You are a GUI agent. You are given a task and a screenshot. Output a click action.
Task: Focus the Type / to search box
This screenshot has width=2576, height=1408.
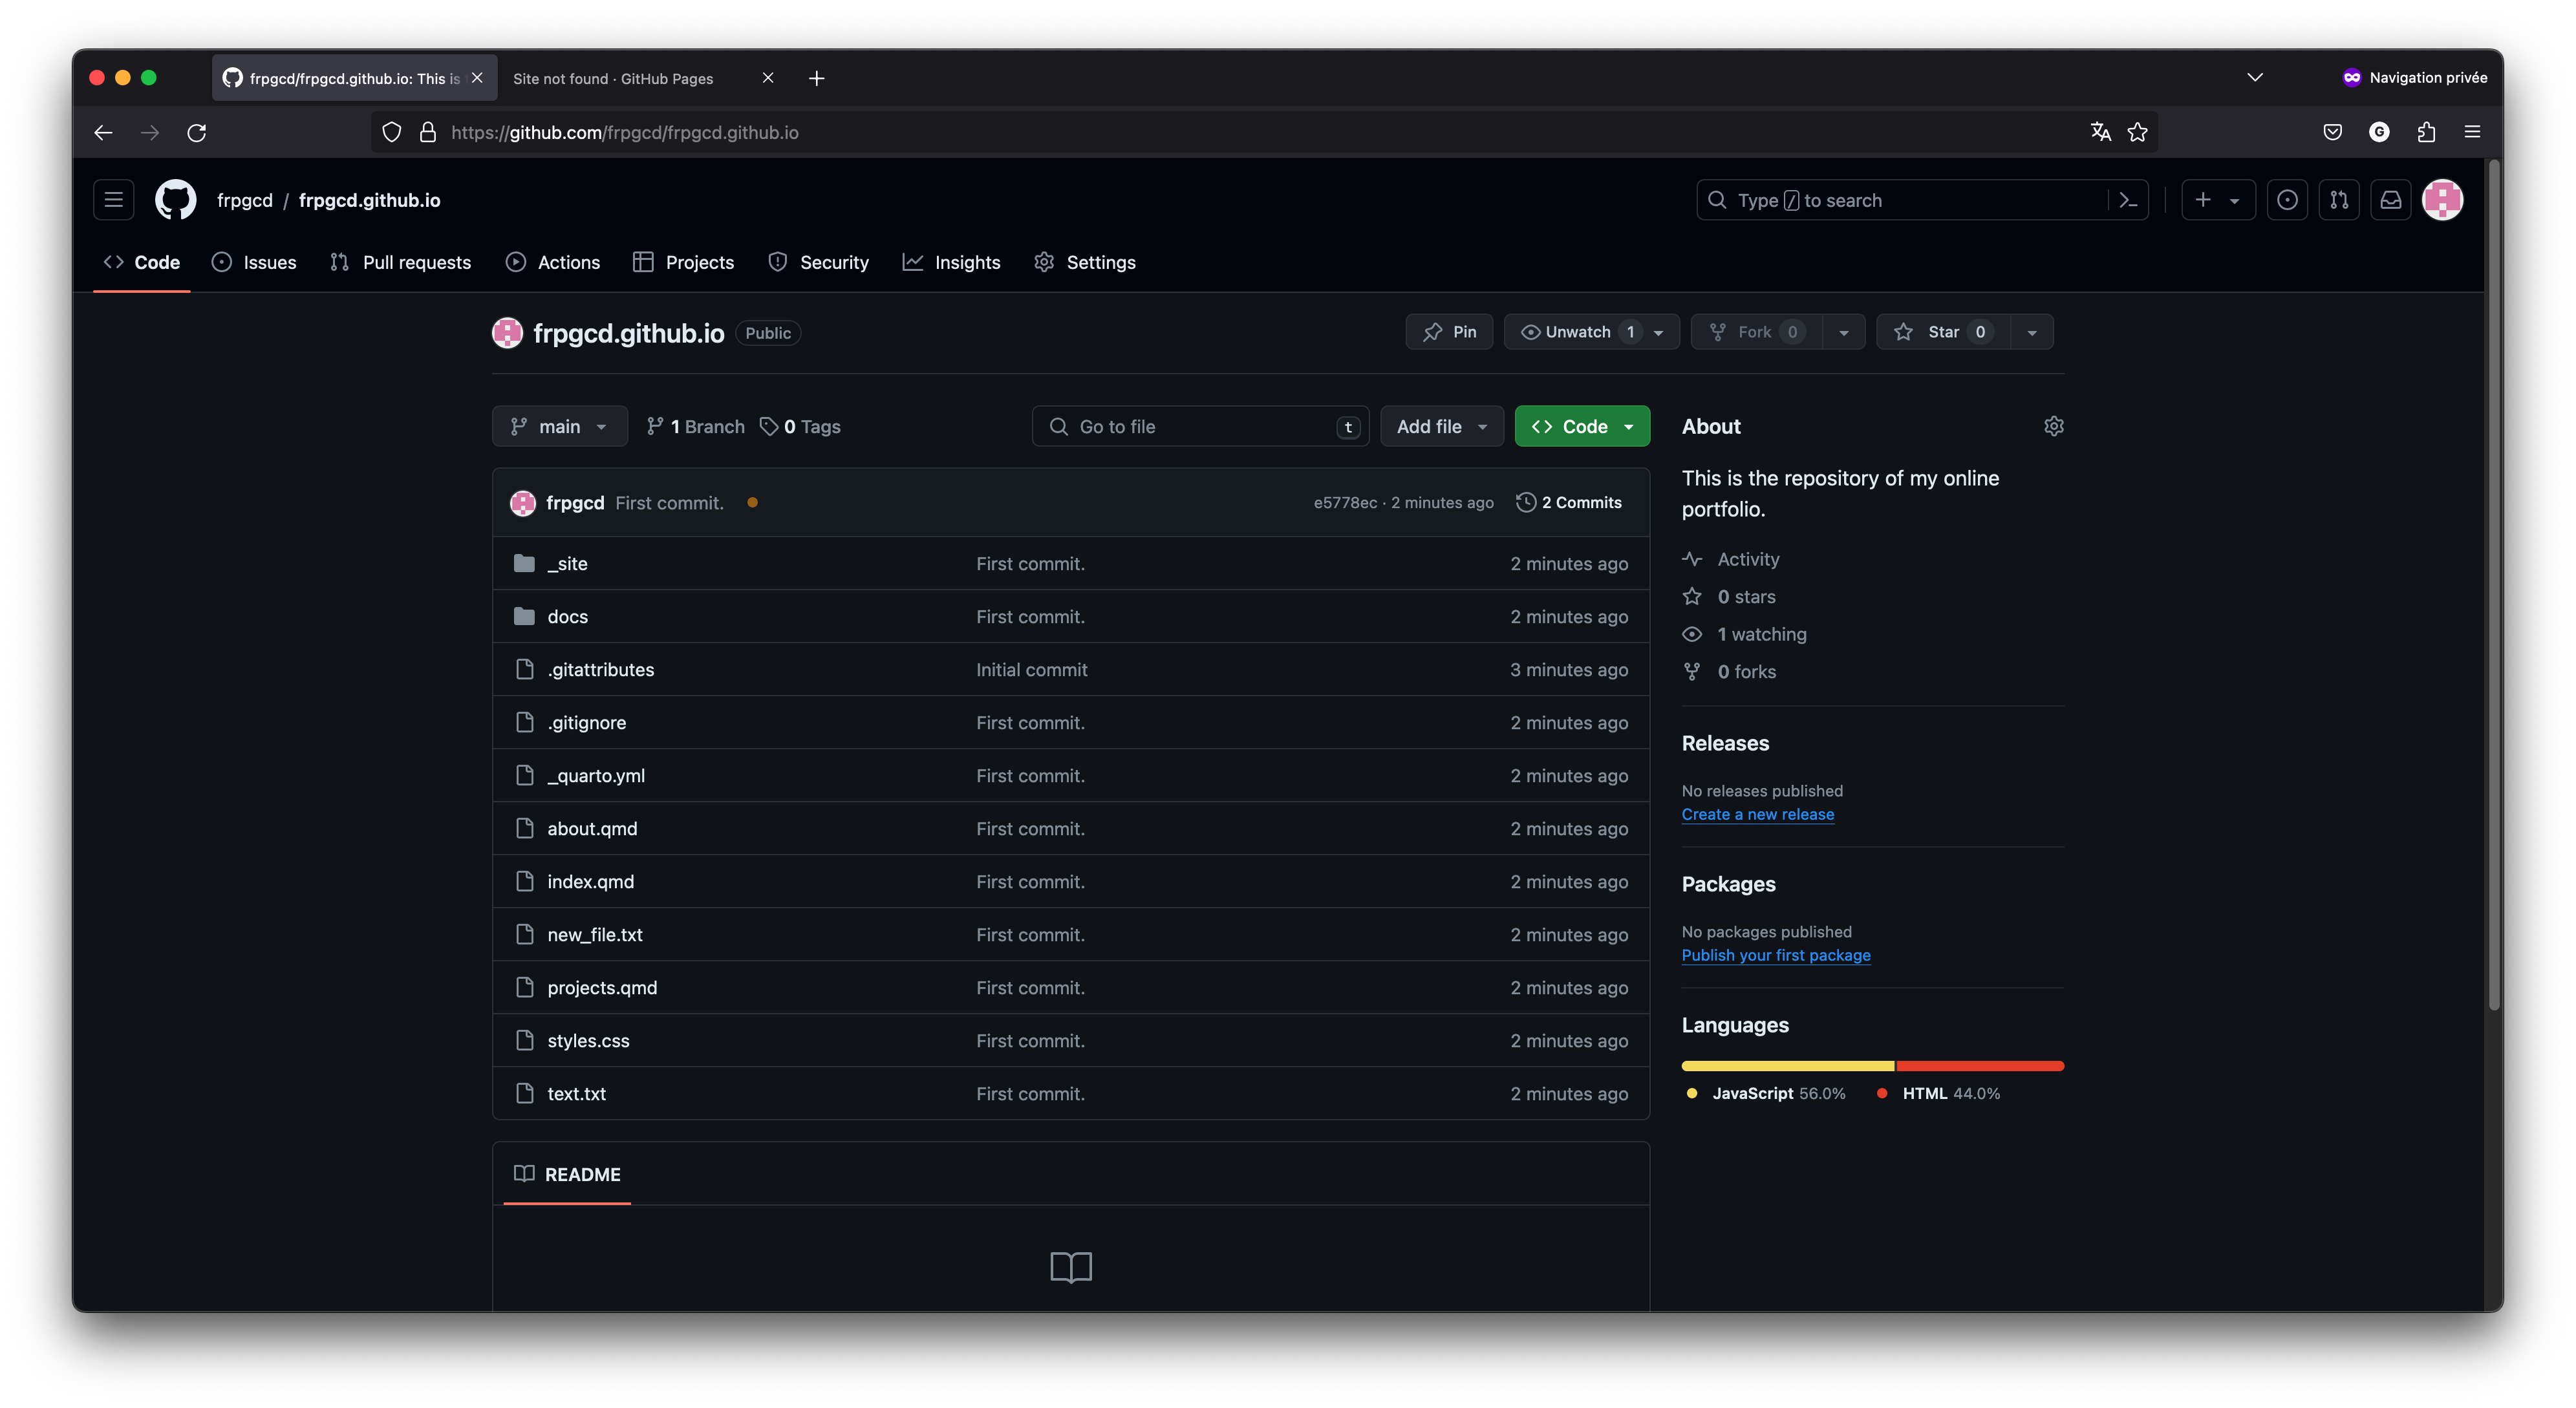point(1921,200)
